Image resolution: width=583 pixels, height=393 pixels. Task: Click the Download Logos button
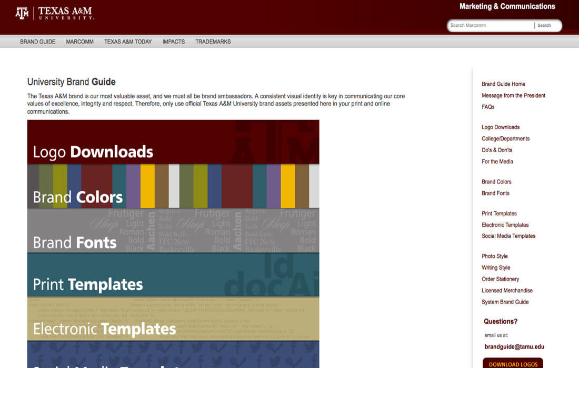pyautogui.click(x=513, y=363)
